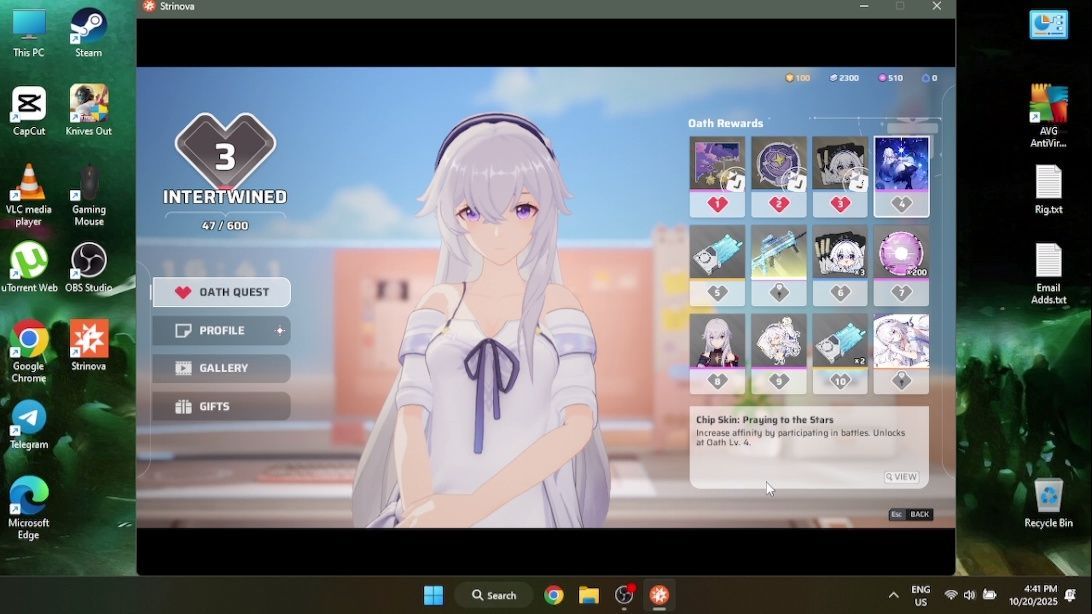Select the Profile menu item
The image size is (1092, 614).
221,331
